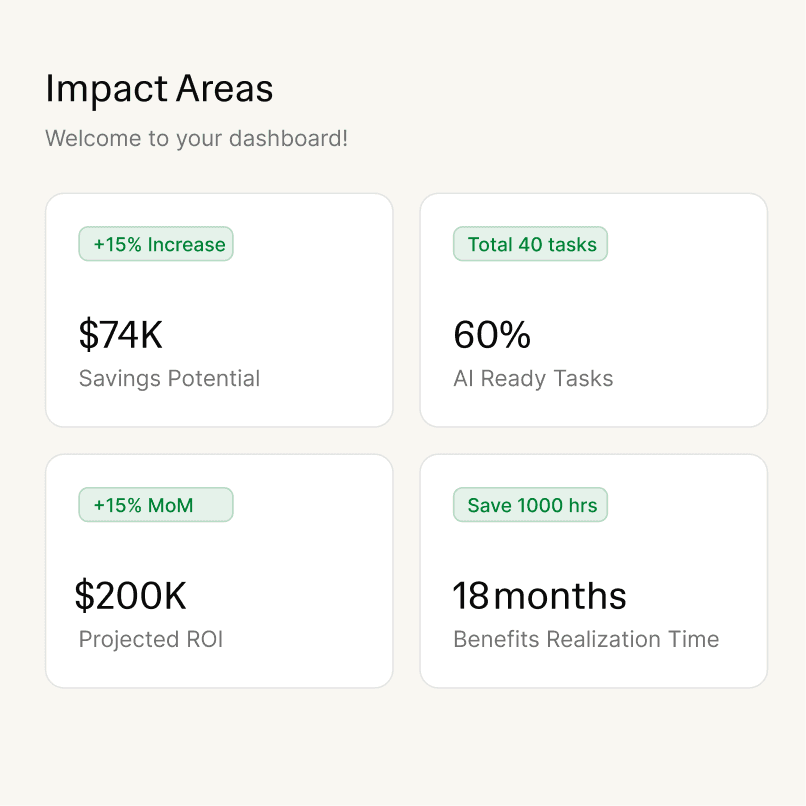Click the $200K value
The width and height of the screenshot is (806, 806).
point(130,596)
